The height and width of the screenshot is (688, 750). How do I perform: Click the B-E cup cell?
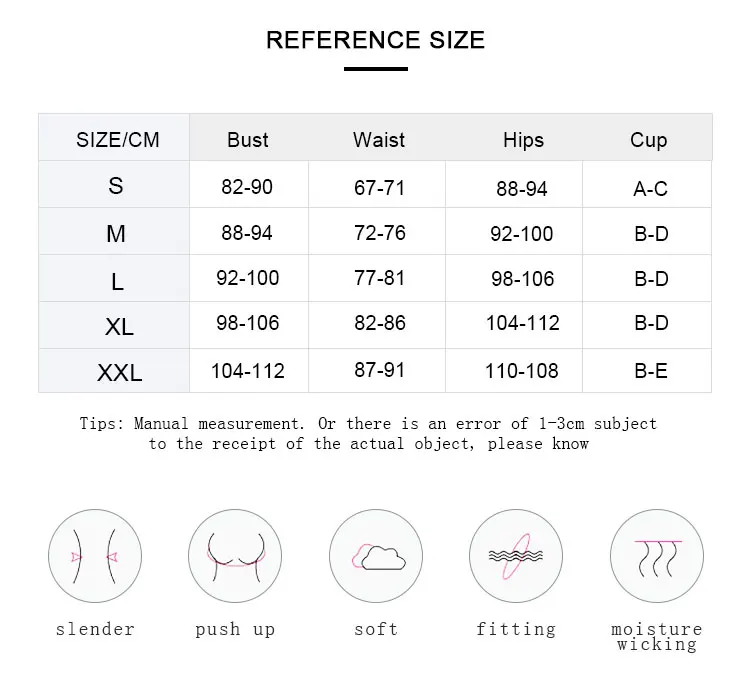tap(651, 371)
